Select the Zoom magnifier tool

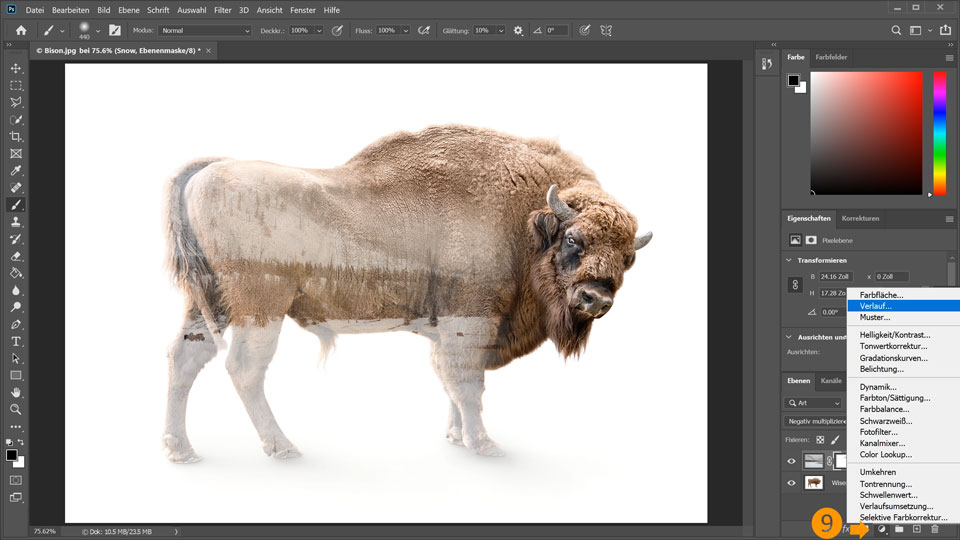click(16, 409)
